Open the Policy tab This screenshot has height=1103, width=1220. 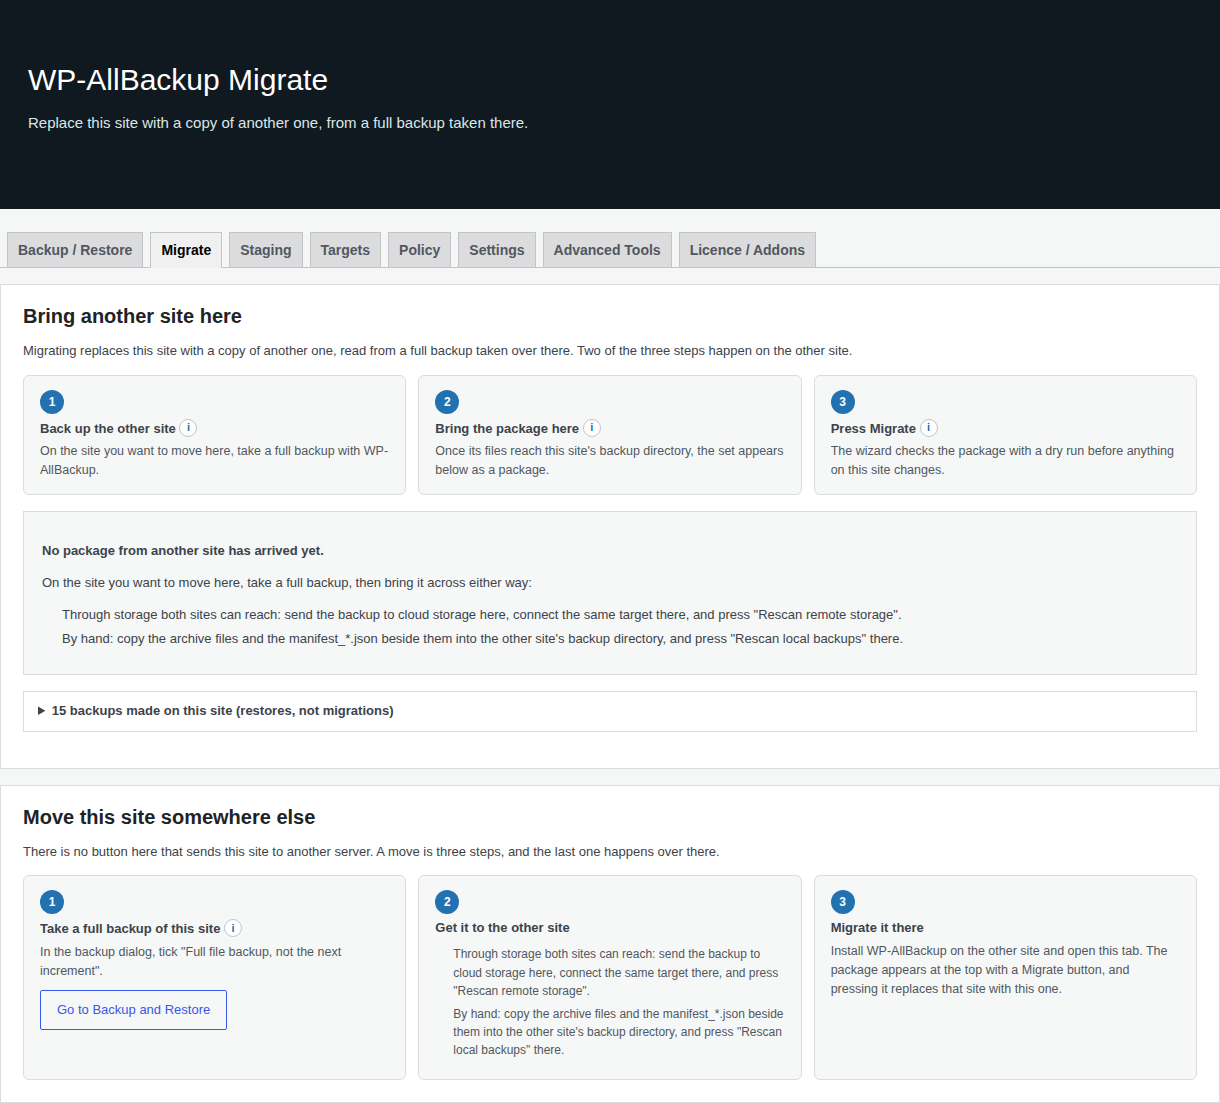coord(419,250)
